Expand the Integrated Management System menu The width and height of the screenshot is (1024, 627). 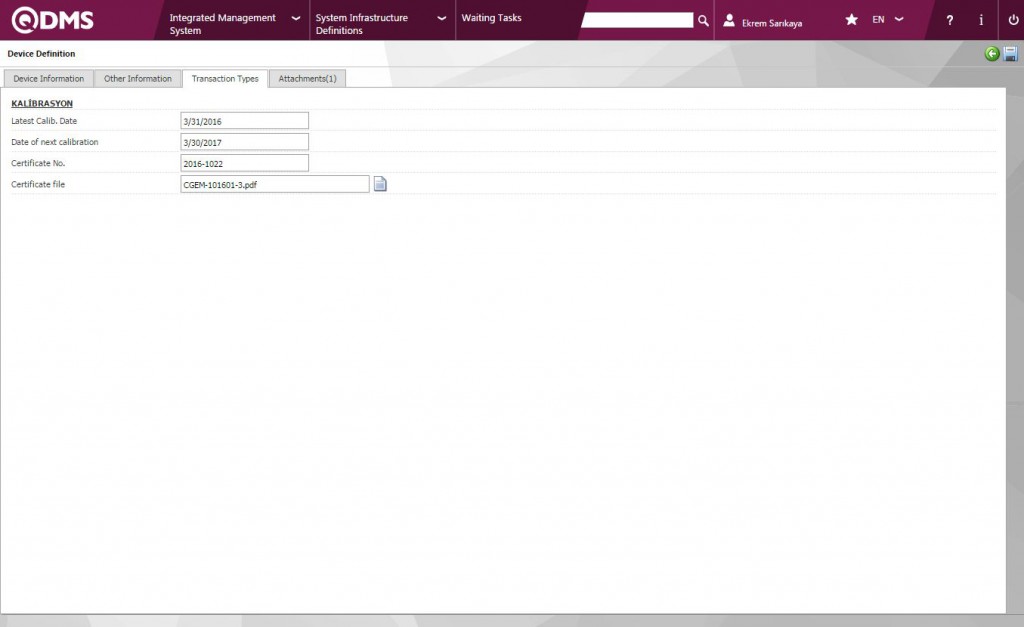click(233, 24)
